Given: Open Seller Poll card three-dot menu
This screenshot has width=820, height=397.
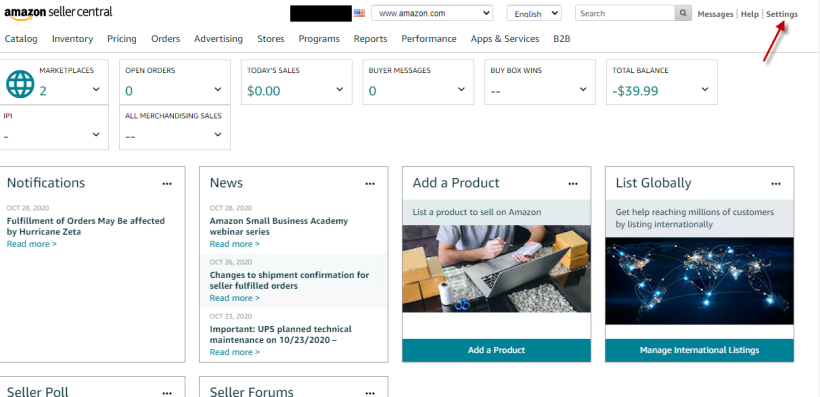Looking at the screenshot, I should (167, 393).
